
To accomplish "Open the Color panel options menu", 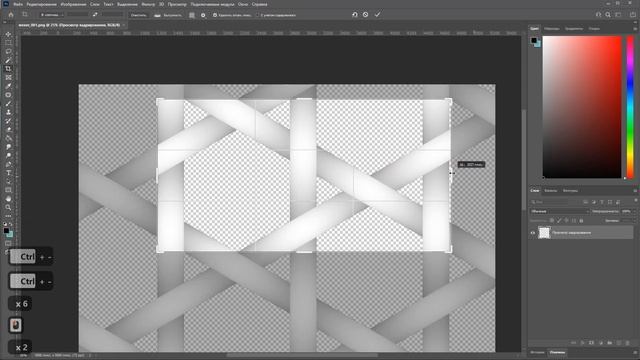I will (x=635, y=29).
